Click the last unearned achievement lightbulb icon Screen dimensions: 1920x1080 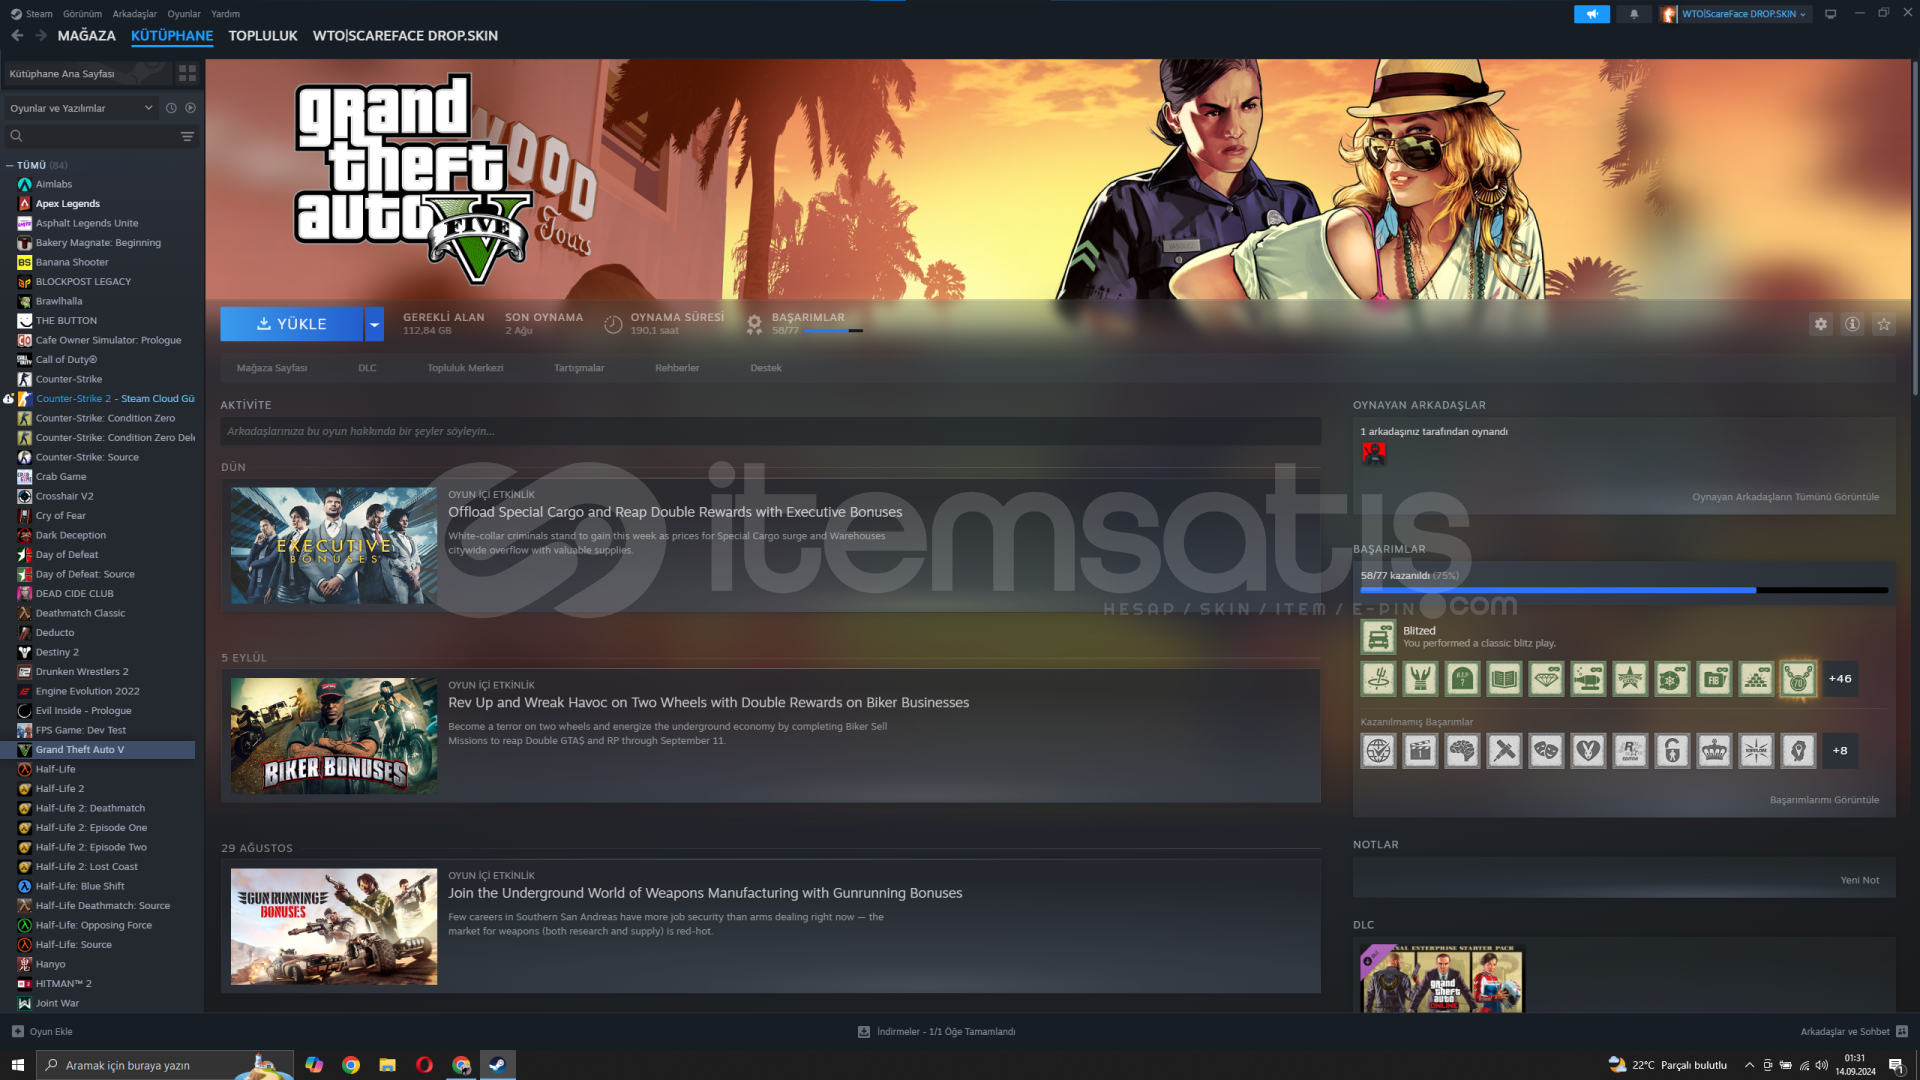pyautogui.click(x=1798, y=751)
